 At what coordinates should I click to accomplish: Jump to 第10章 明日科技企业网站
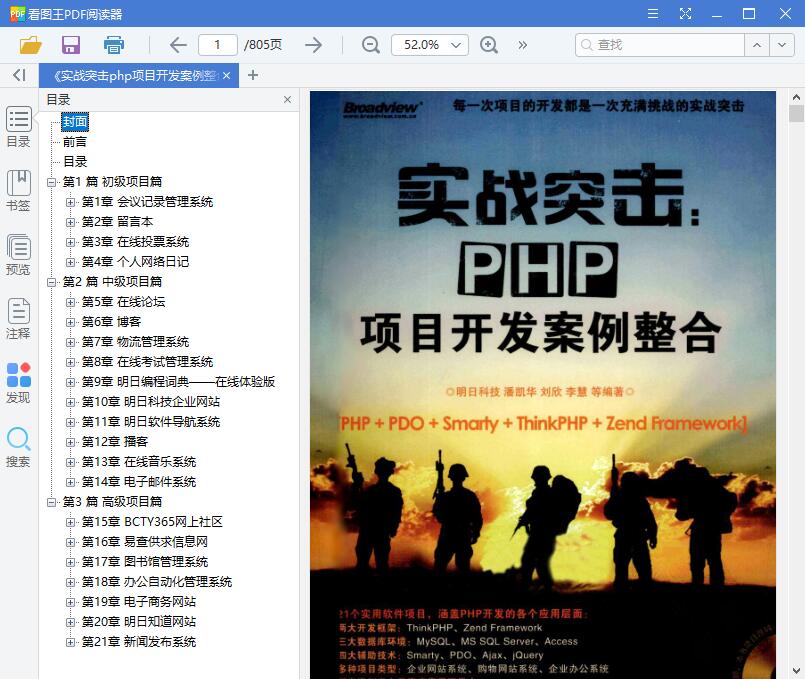click(x=151, y=402)
